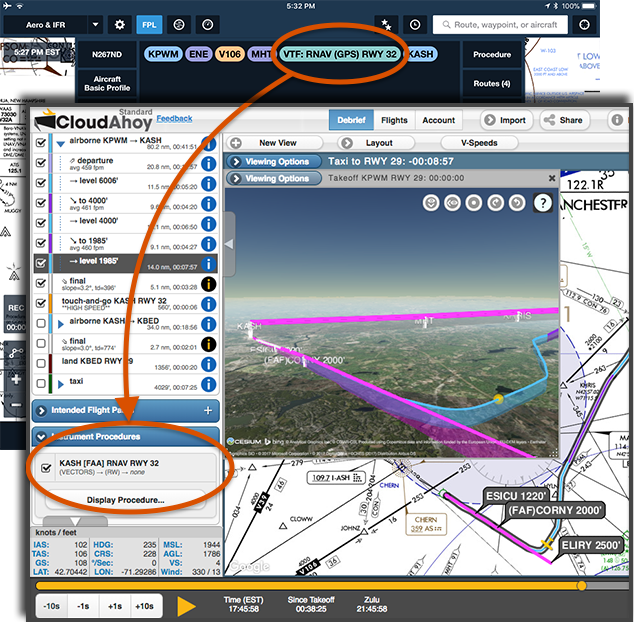The width and height of the screenshot is (634, 622).
Task: Open ForeFlight settings gear icon
Action: (120, 25)
